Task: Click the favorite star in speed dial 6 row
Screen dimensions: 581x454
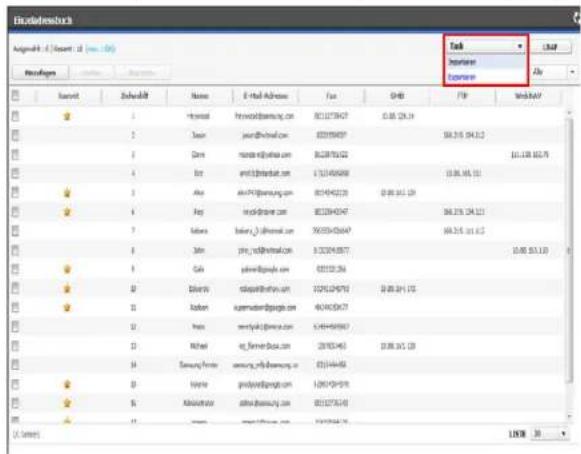Action: pyautogui.click(x=67, y=212)
